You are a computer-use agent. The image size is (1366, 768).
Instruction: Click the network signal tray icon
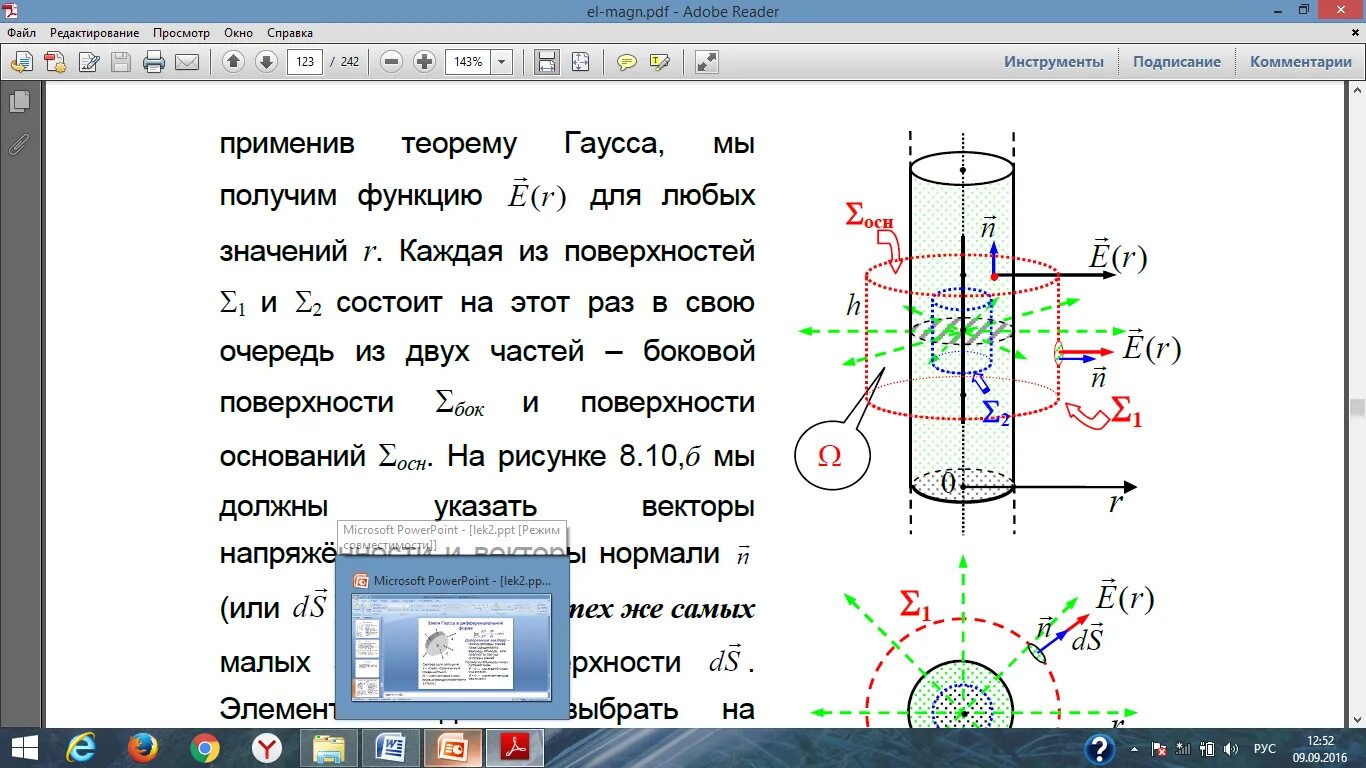click(x=1184, y=748)
